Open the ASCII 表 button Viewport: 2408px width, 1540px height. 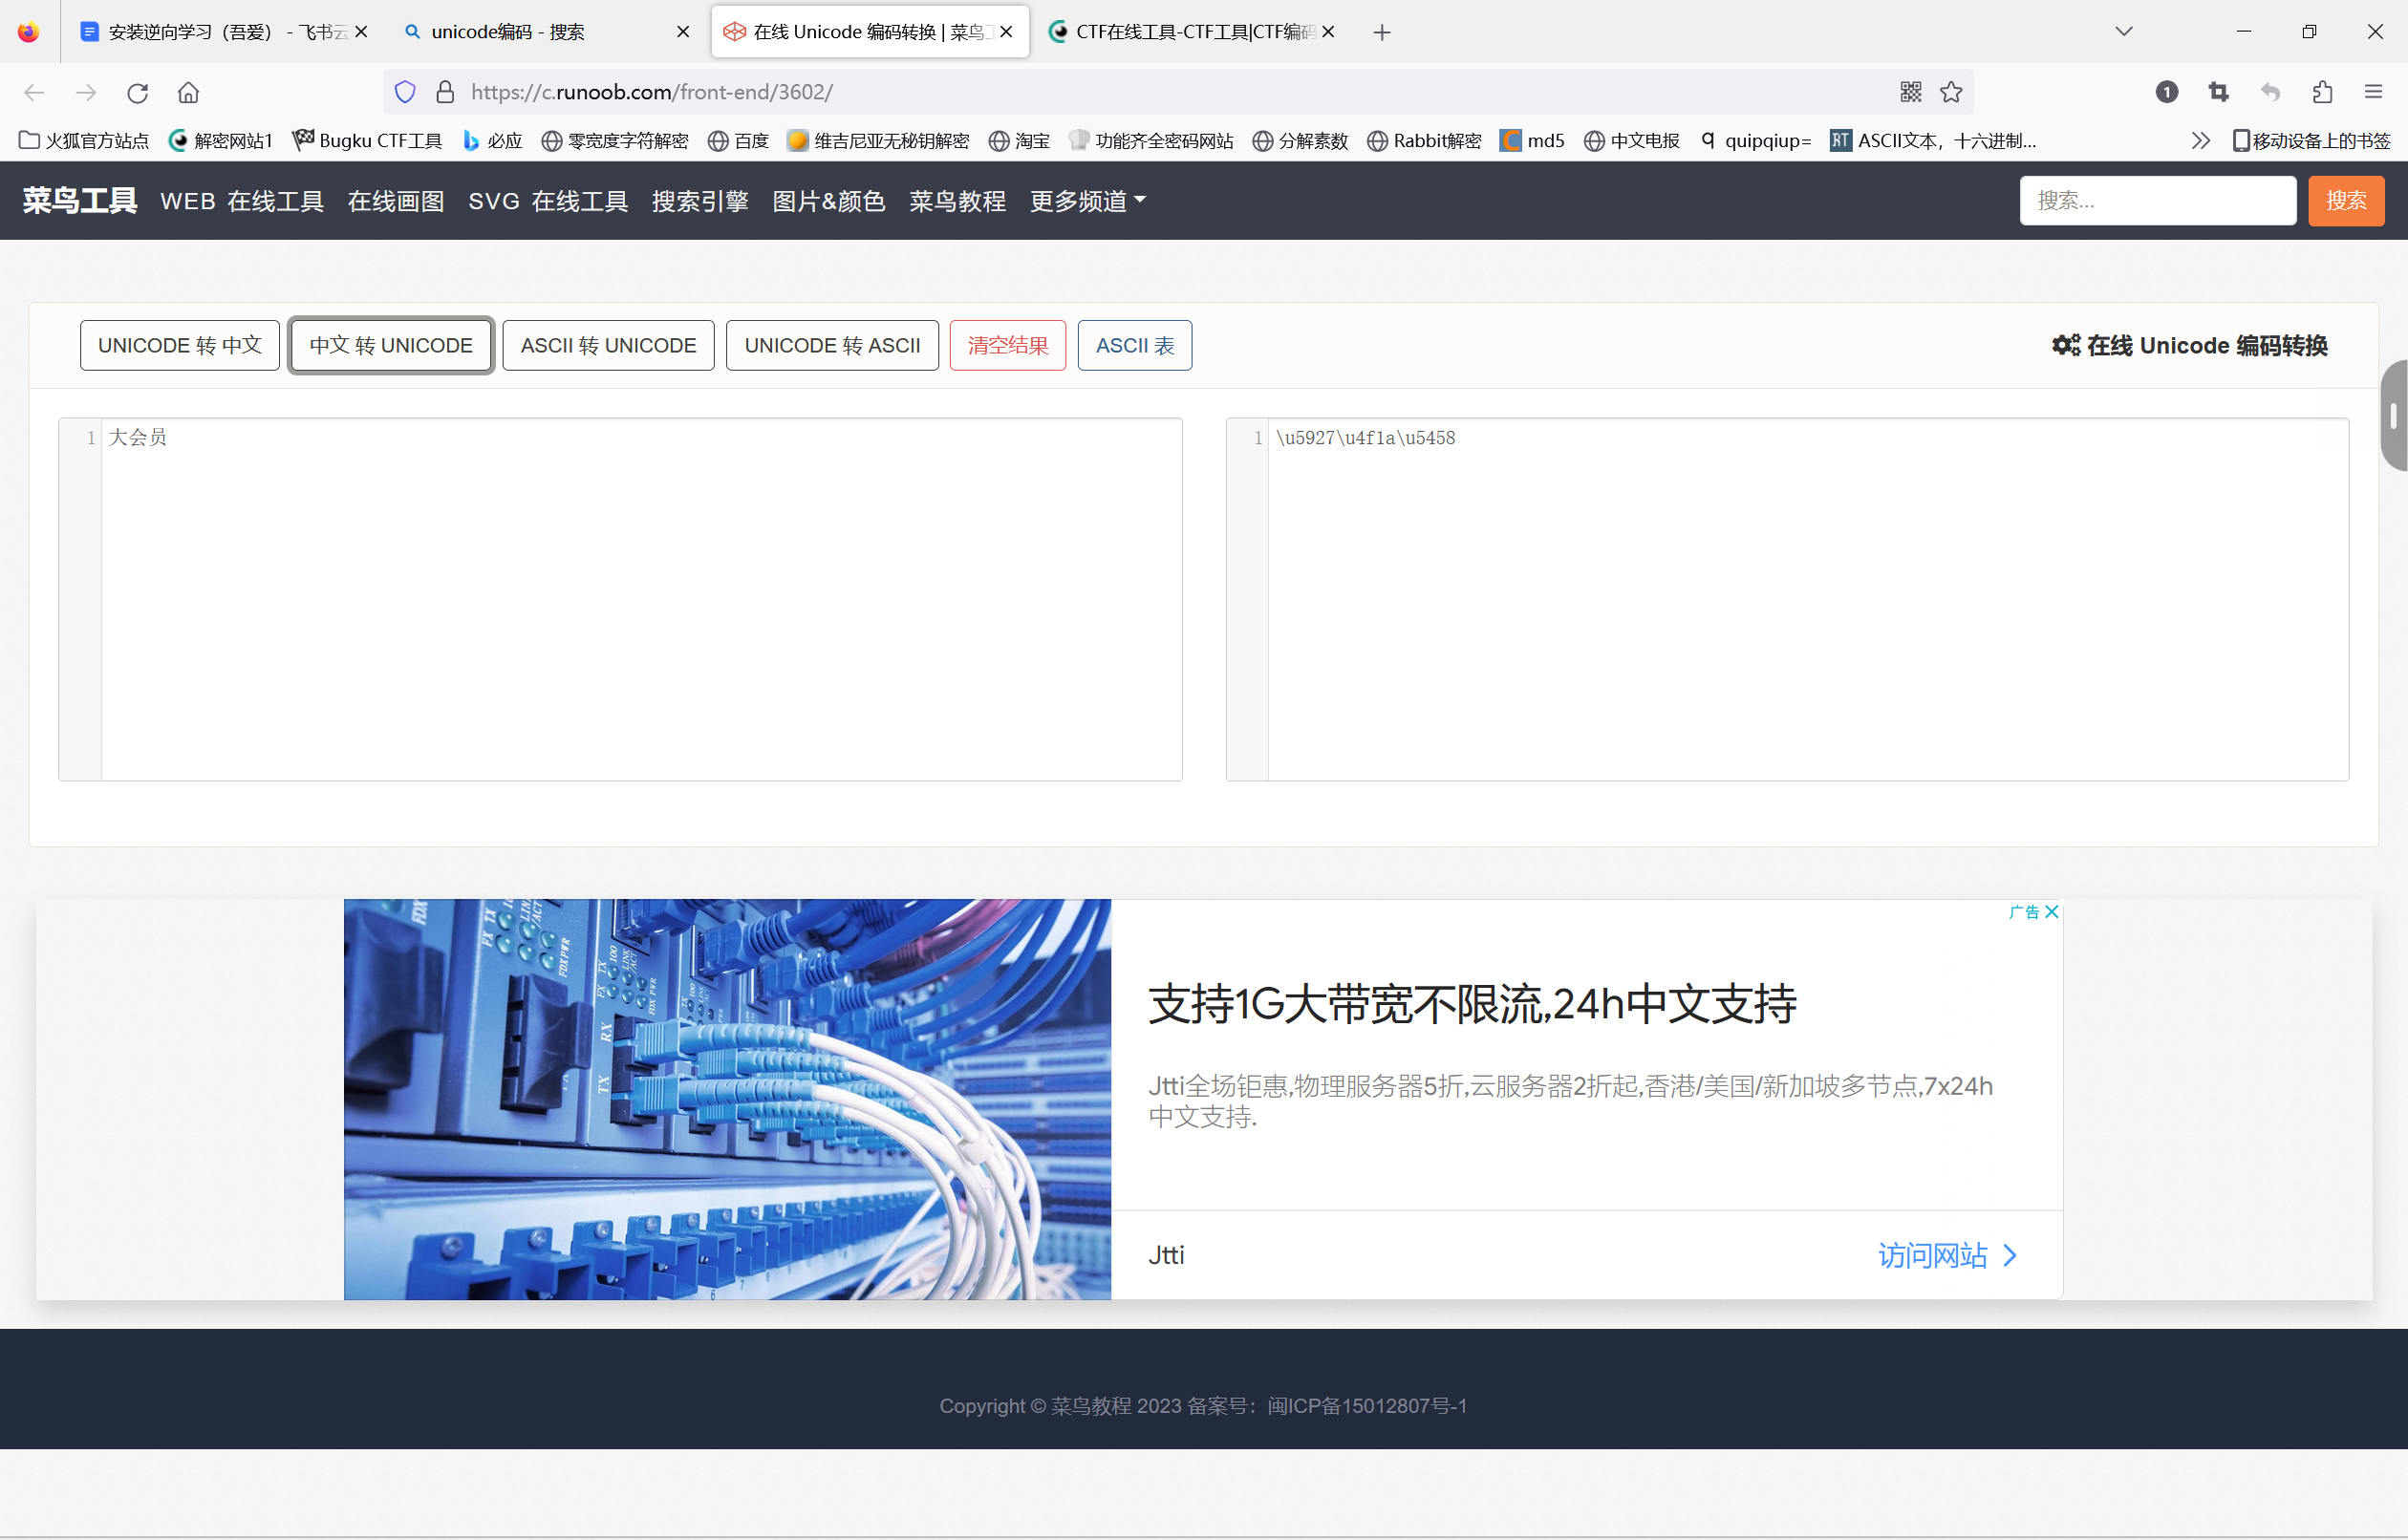click(1135, 345)
